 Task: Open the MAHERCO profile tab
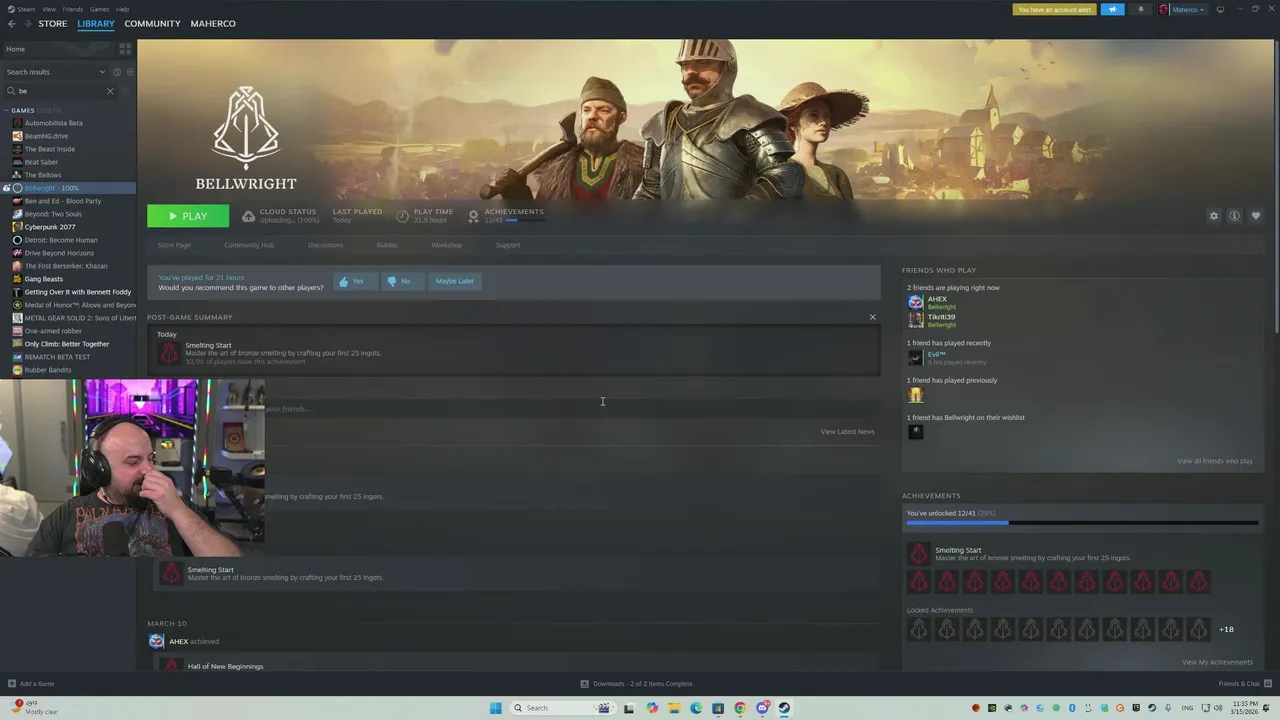coord(213,23)
